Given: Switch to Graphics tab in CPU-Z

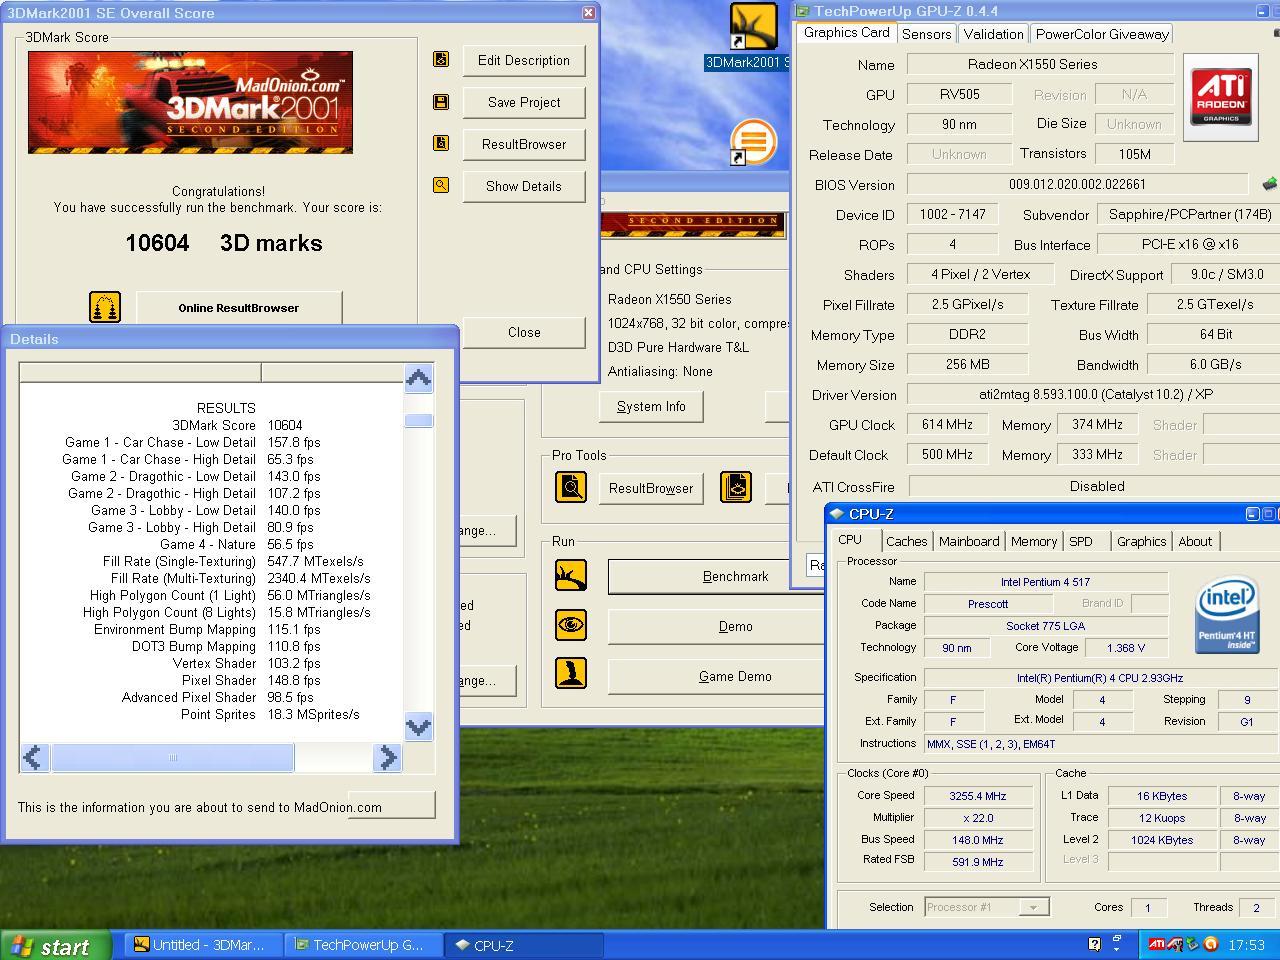Looking at the screenshot, I should tap(1141, 541).
